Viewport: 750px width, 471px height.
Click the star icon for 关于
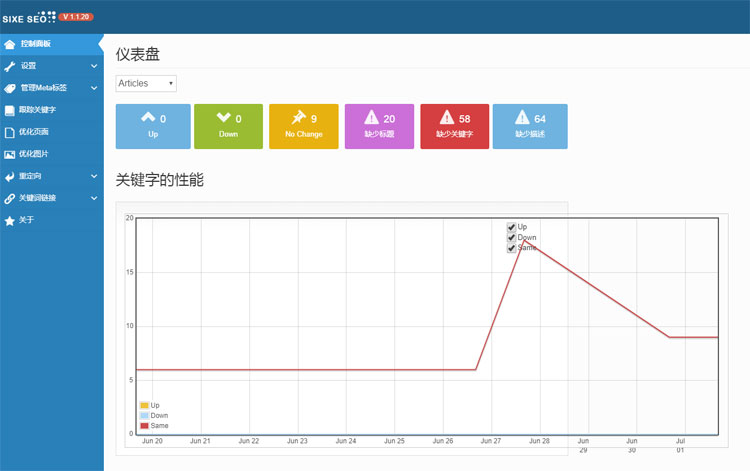(x=10, y=220)
